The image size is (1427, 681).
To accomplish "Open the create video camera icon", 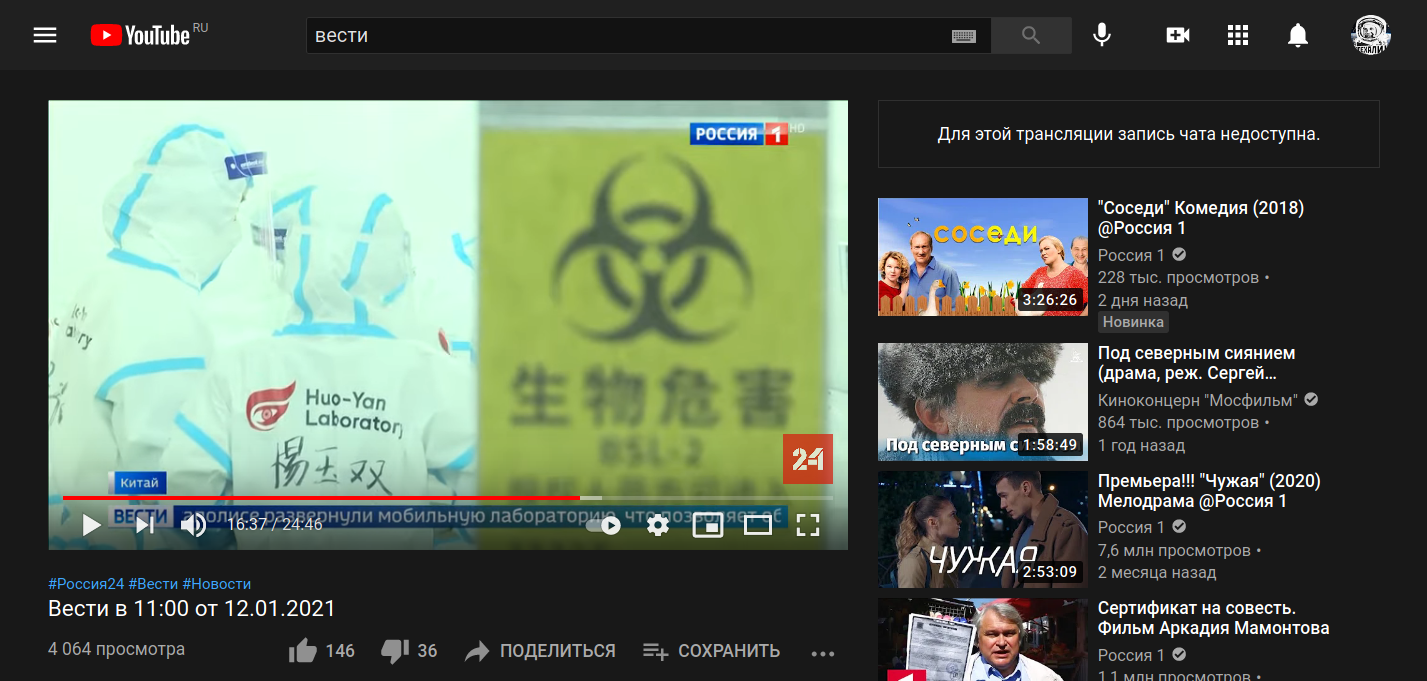I will (1178, 36).
